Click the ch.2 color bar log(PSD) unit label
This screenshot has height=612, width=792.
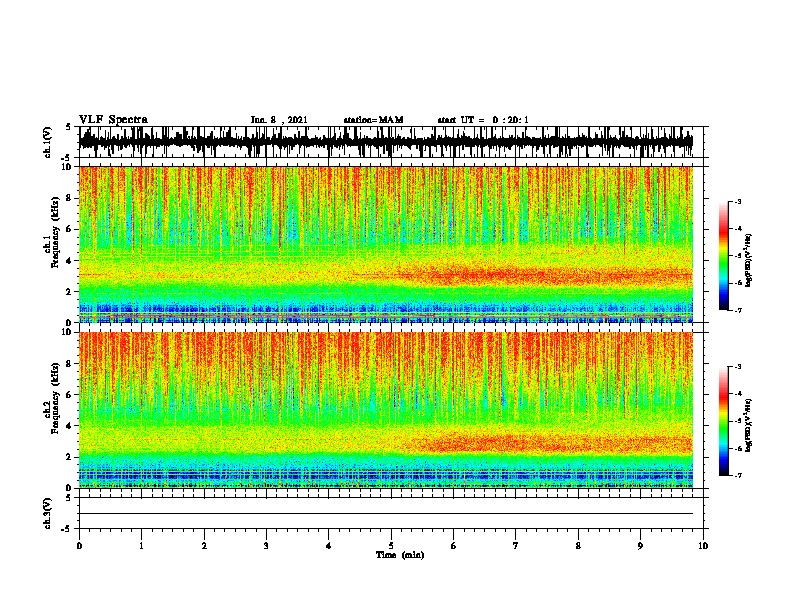[749, 426]
